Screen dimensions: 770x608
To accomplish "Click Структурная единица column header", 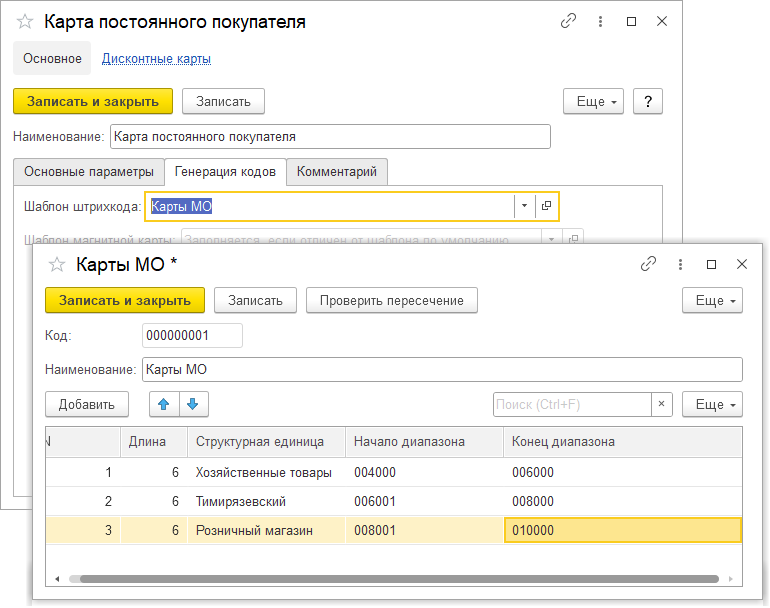I will (x=266, y=442).
